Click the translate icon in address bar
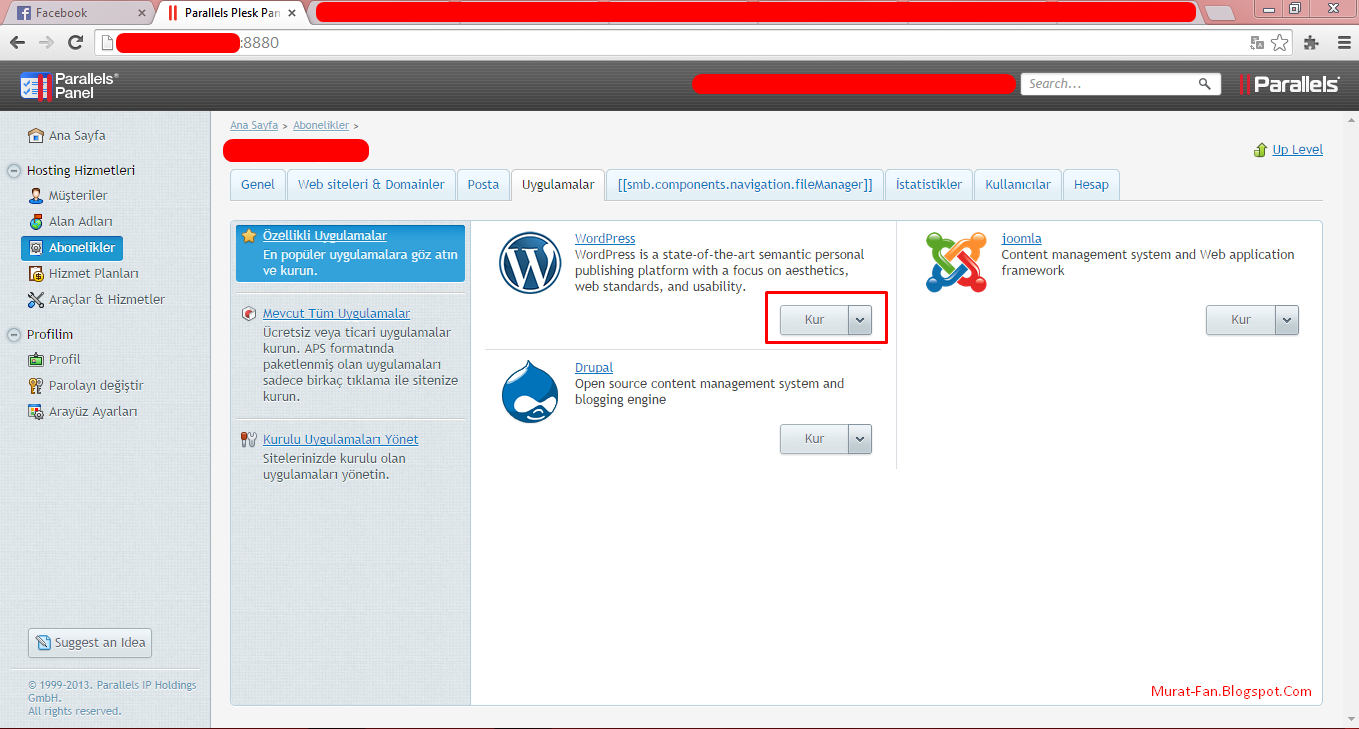Image resolution: width=1359 pixels, height=729 pixels. pos(1257,43)
